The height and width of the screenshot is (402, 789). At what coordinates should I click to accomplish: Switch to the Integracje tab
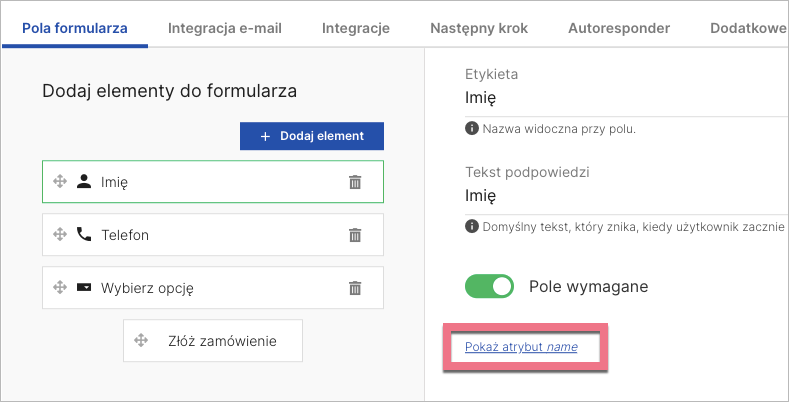(x=356, y=28)
